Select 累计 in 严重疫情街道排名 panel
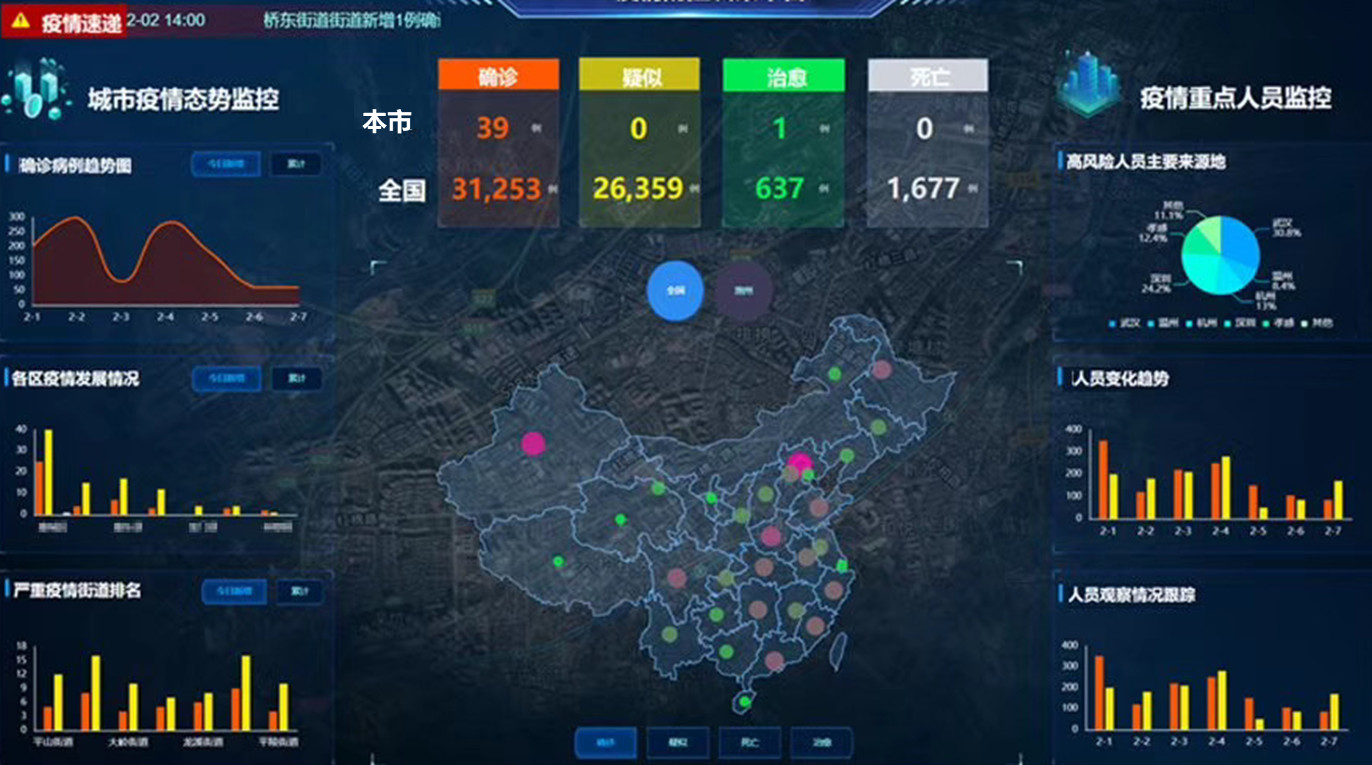Viewport: 1372px width, 765px height. 299,591
